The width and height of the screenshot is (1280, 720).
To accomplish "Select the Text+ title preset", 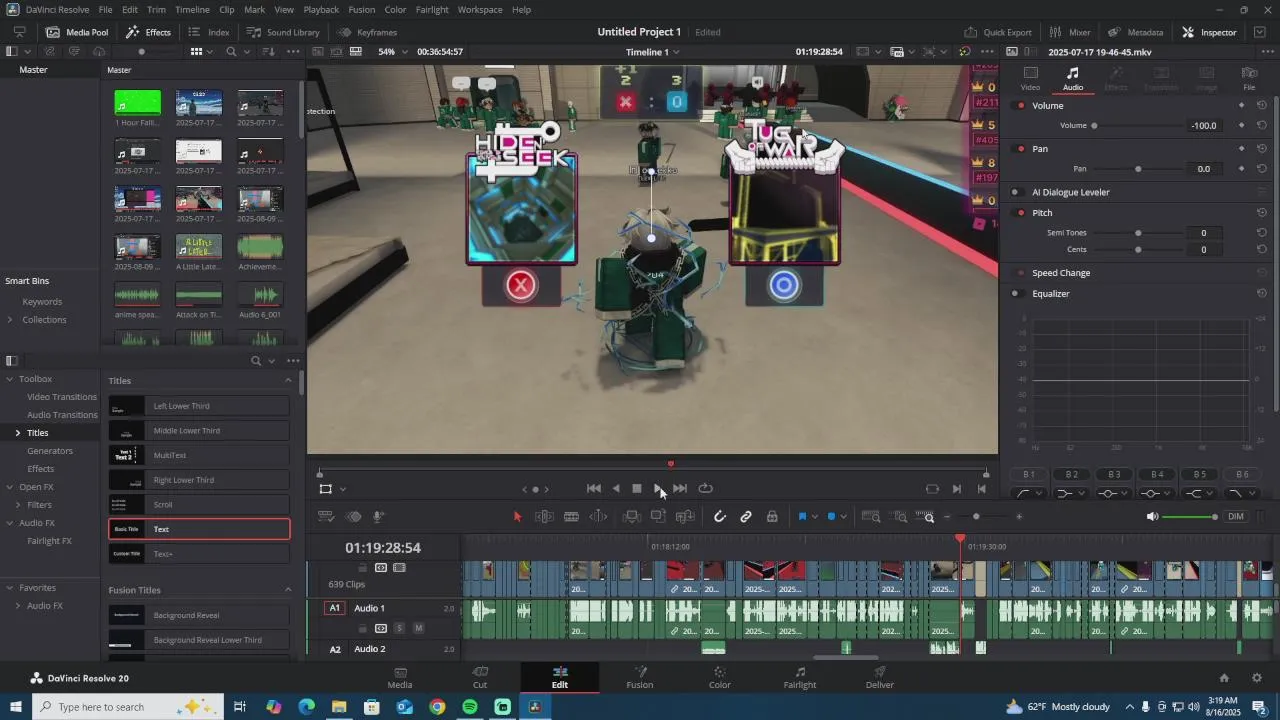I will [199, 553].
